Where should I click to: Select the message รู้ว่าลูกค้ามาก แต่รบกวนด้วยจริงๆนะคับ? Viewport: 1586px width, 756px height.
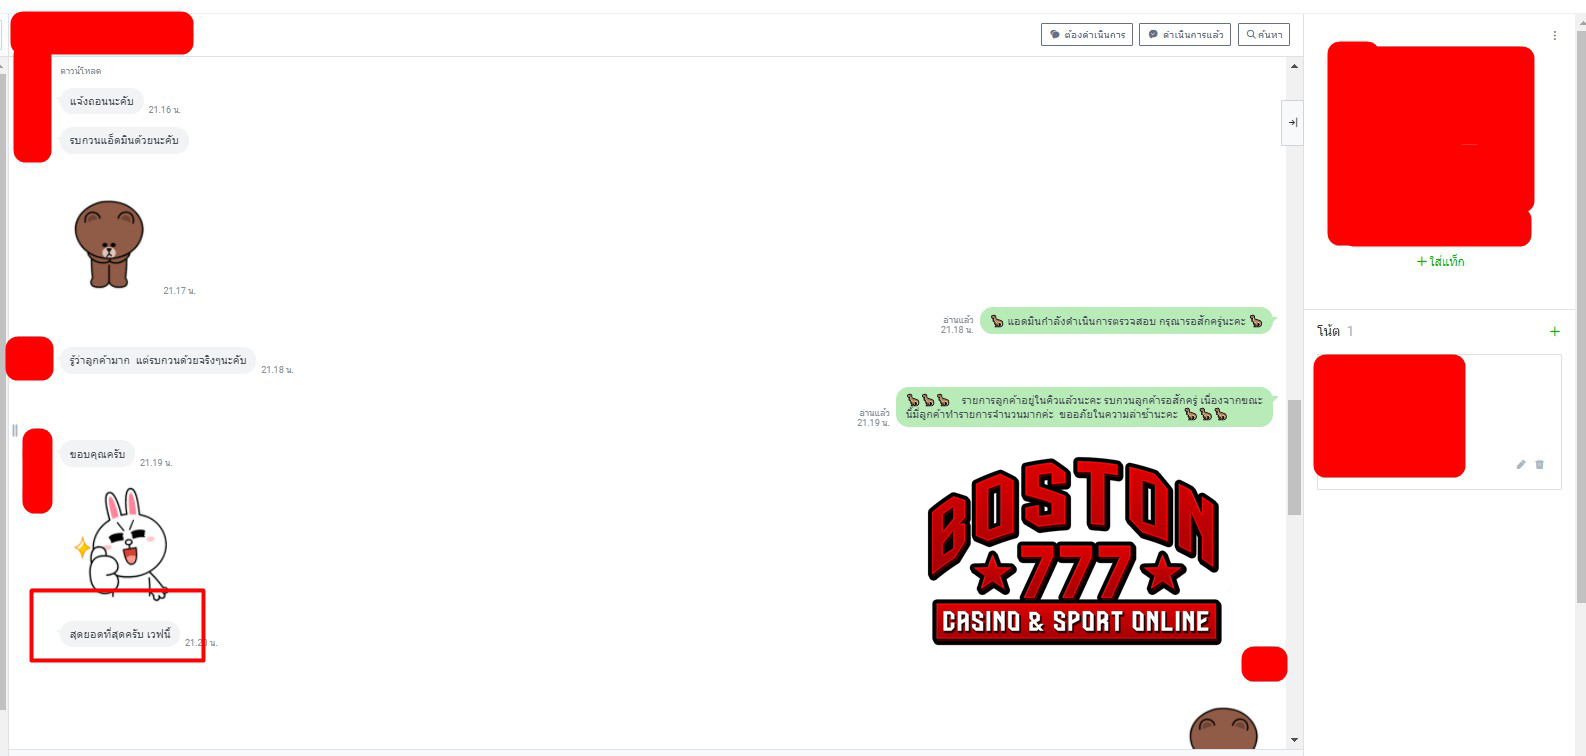(158, 360)
